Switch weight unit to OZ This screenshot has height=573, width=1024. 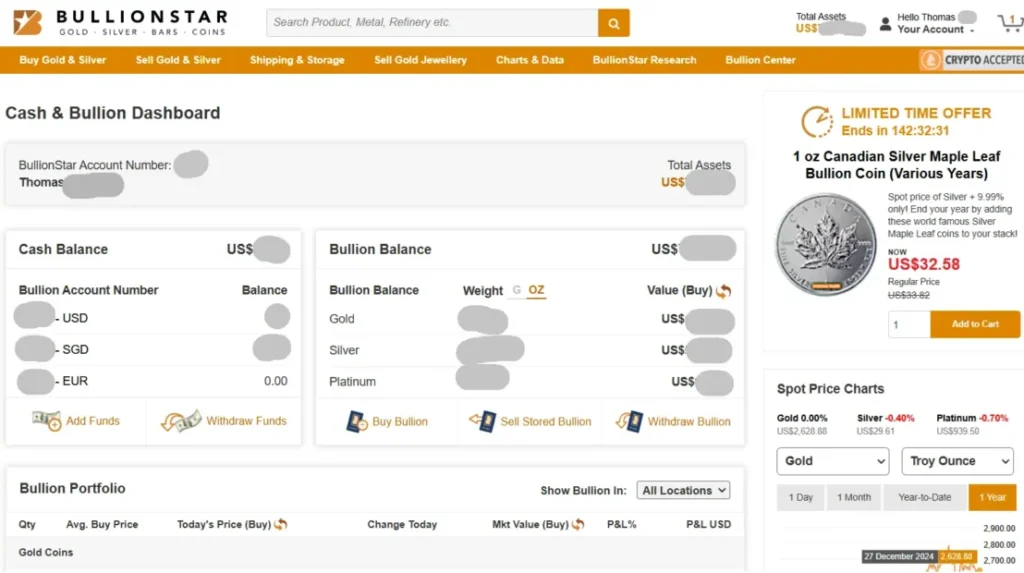tap(536, 290)
